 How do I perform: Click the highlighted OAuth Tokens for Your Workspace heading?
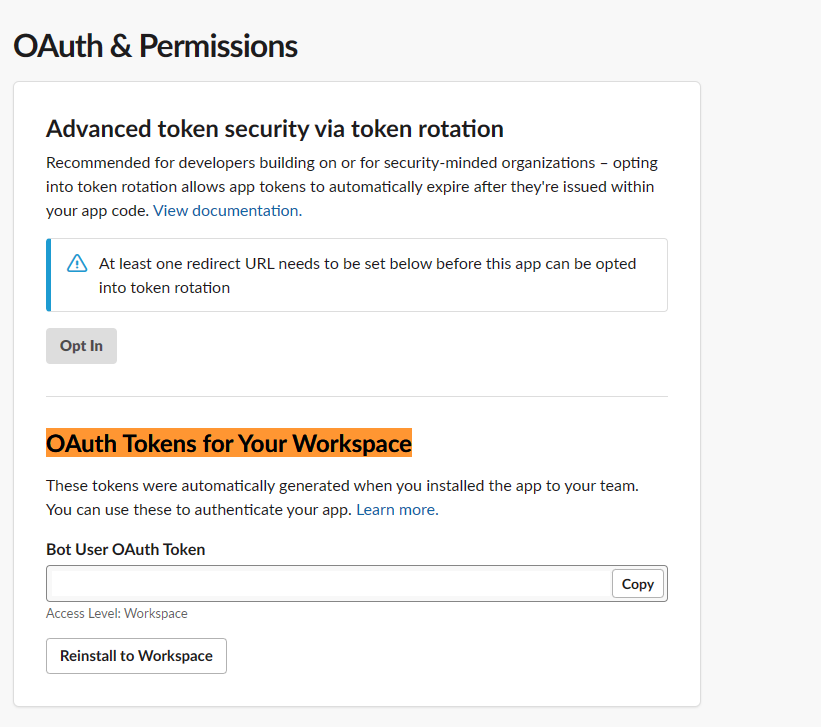pyautogui.click(x=229, y=443)
